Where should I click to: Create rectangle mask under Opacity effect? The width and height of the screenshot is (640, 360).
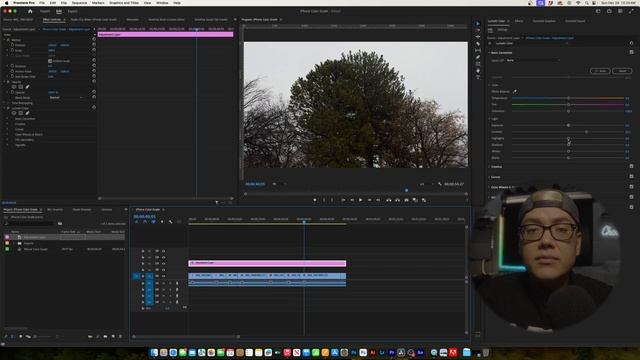pos(20,87)
